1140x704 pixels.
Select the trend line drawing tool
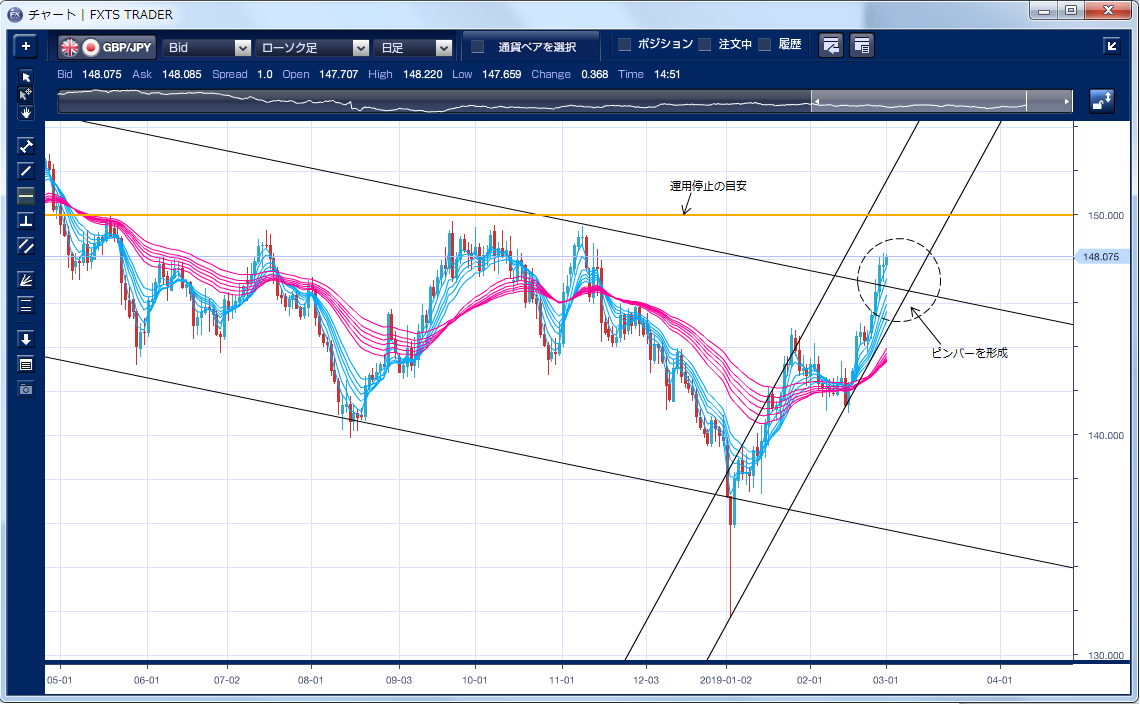25,171
